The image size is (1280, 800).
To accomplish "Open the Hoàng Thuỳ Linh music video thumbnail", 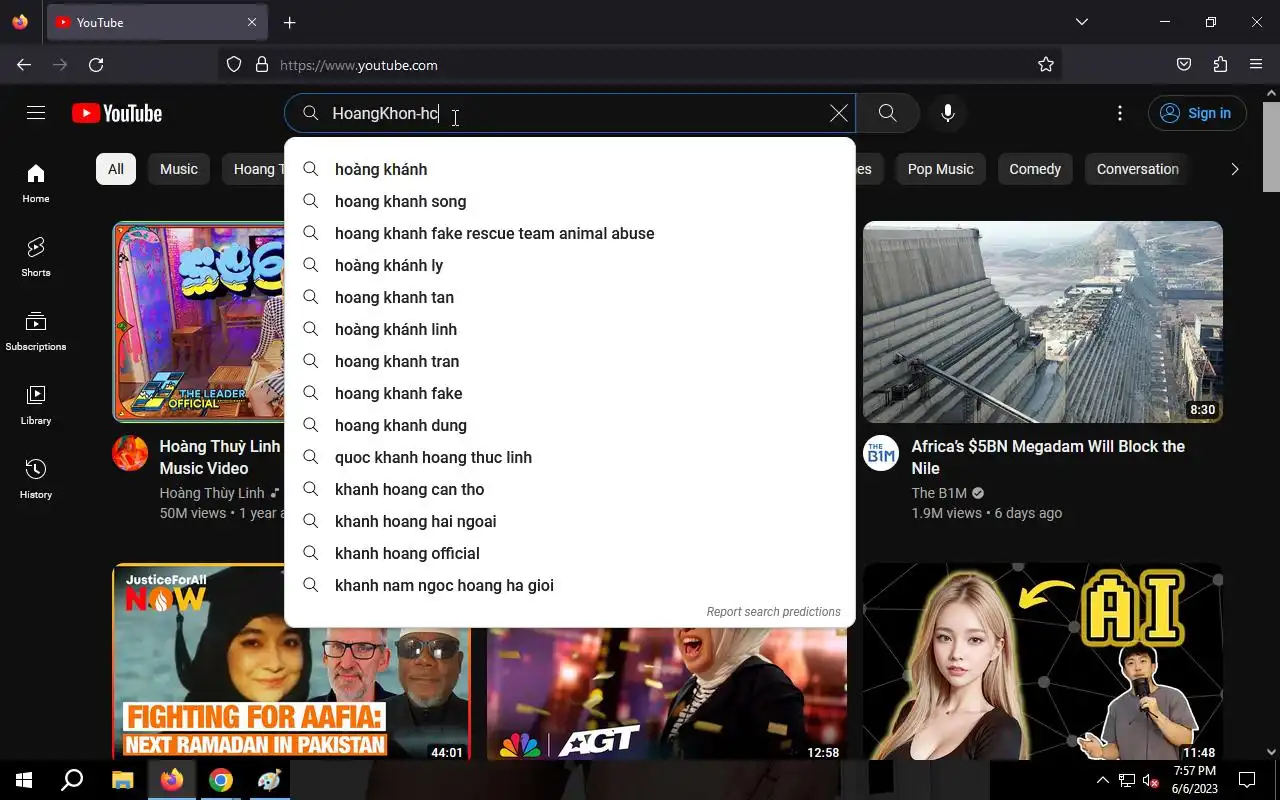I will click(x=199, y=322).
